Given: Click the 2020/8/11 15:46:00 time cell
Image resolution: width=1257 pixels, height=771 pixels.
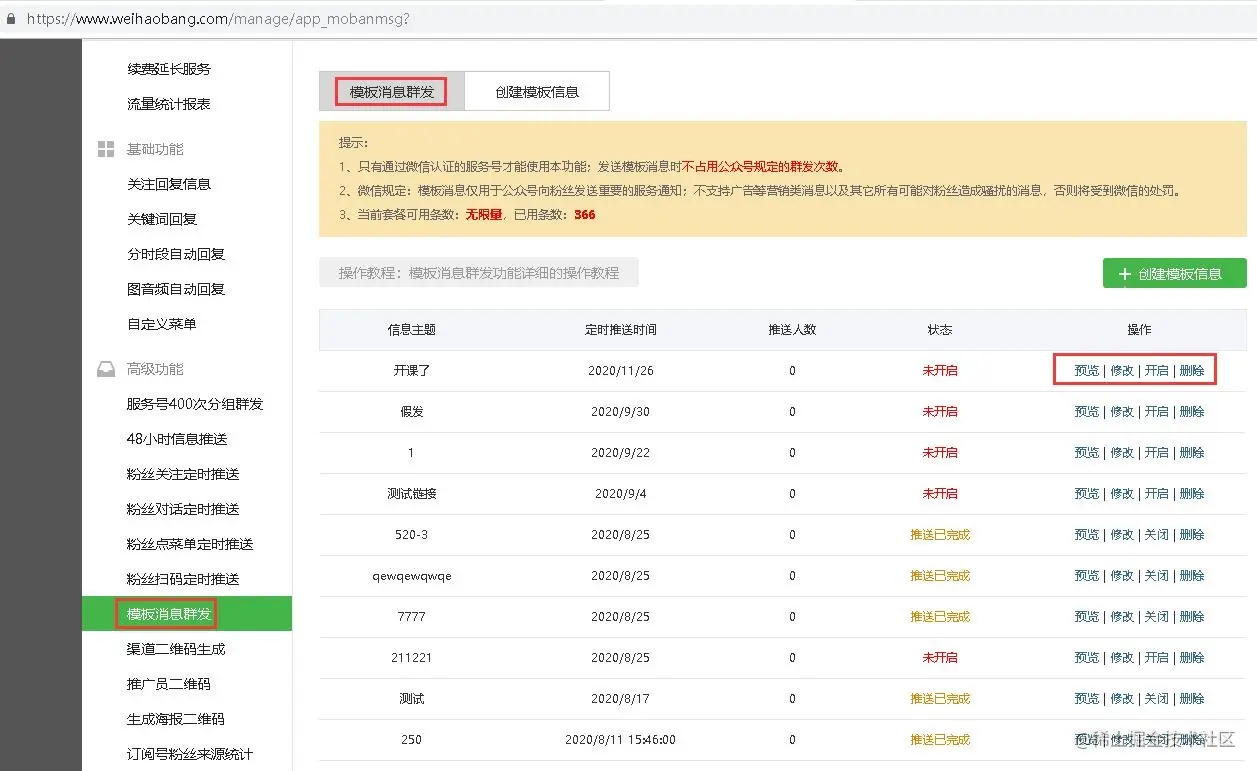Looking at the screenshot, I should coord(621,739).
